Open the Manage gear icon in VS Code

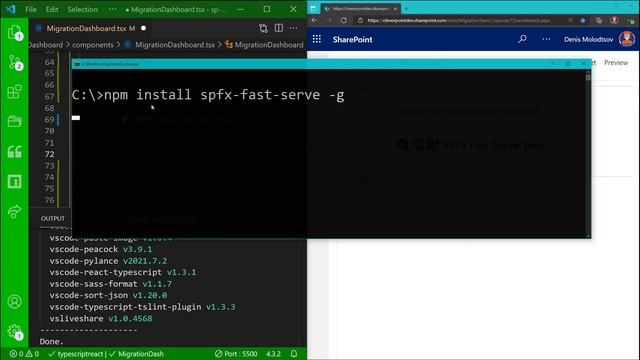(14, 331)
